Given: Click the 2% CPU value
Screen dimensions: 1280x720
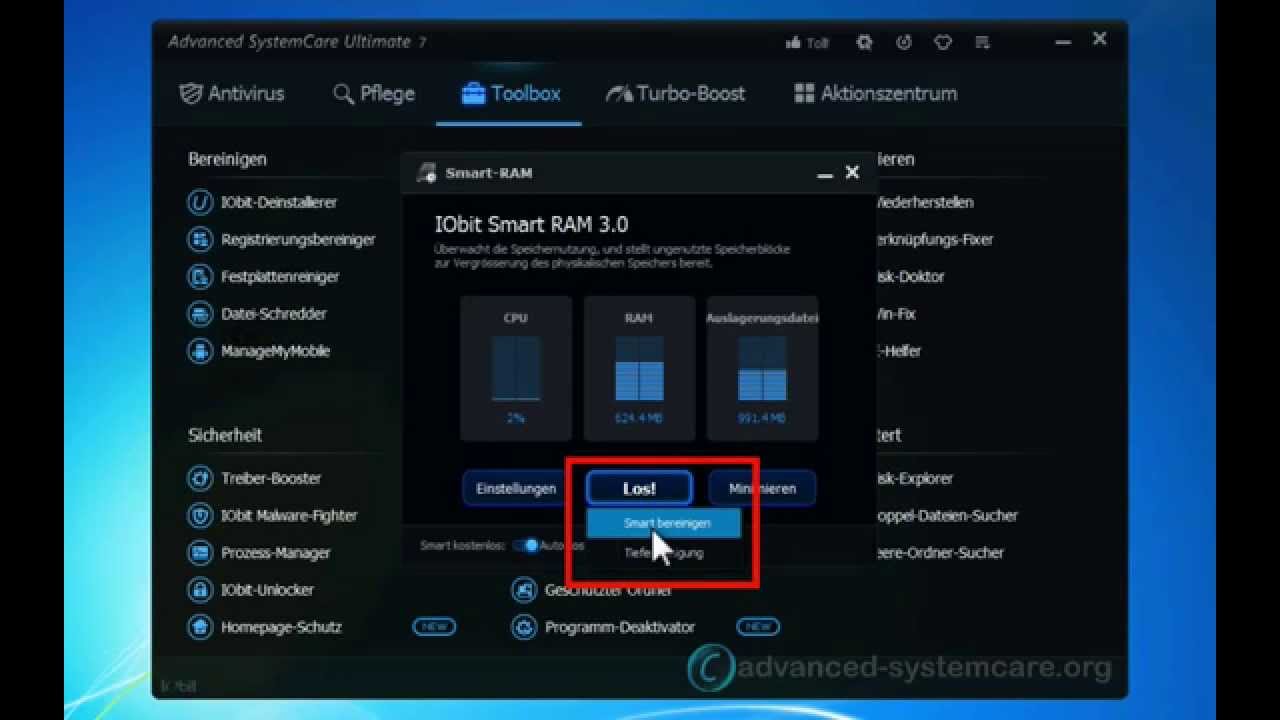Looking at the screenshot, I should [516, 418].
